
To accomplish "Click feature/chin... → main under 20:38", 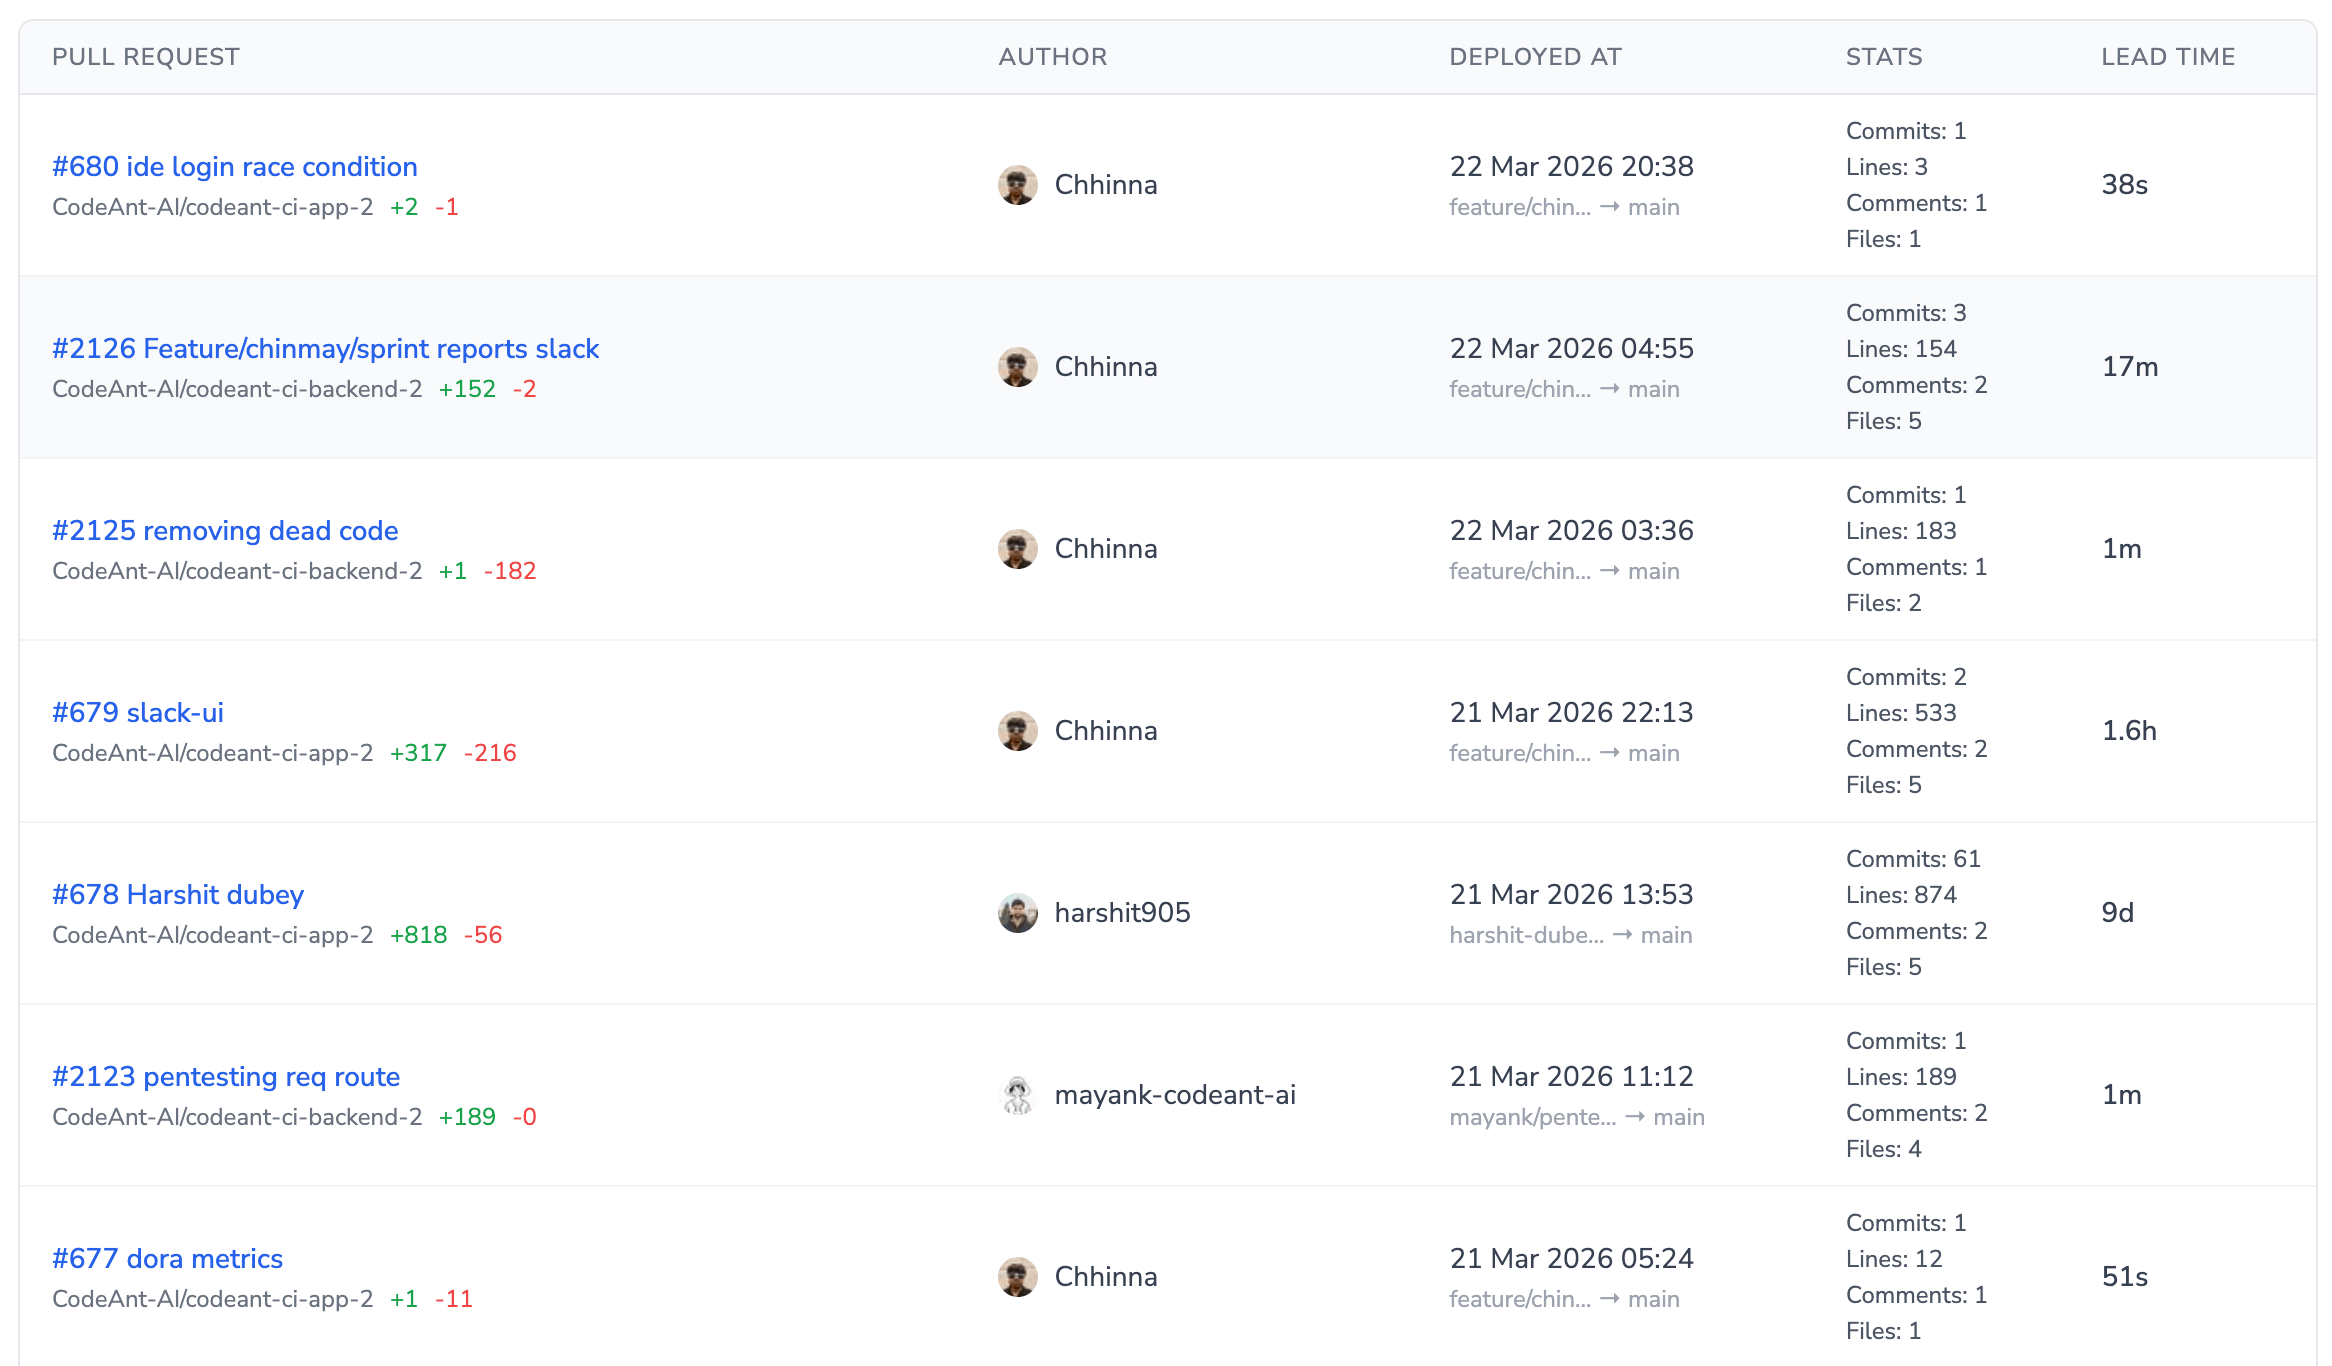I will tap(1565, 207).
